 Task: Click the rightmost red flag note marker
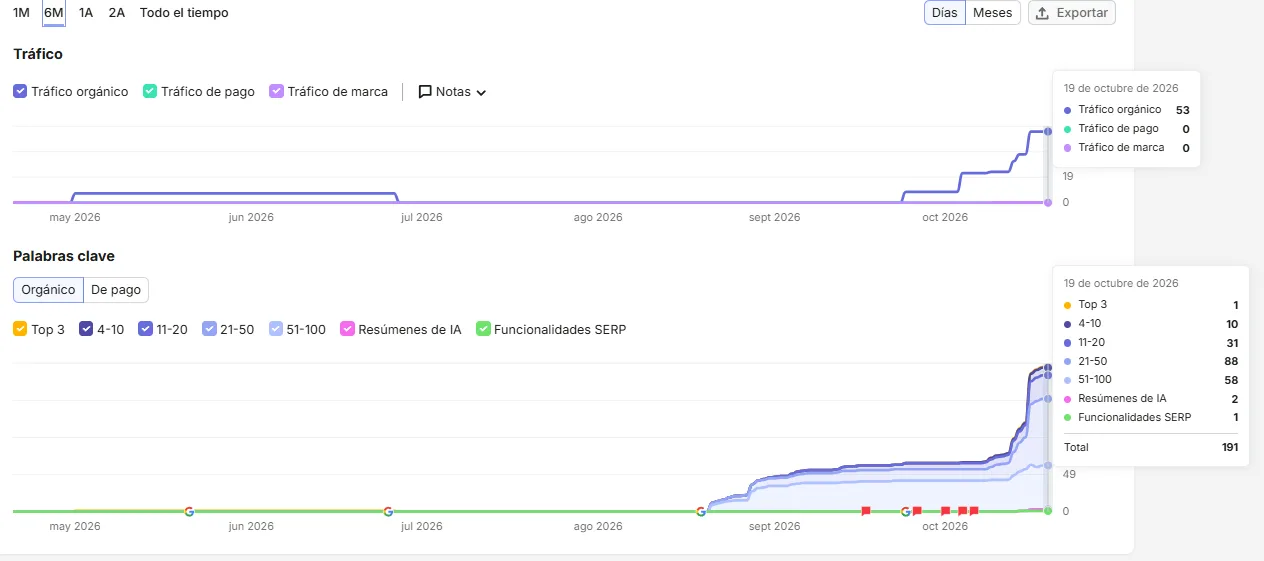point(973,511)
